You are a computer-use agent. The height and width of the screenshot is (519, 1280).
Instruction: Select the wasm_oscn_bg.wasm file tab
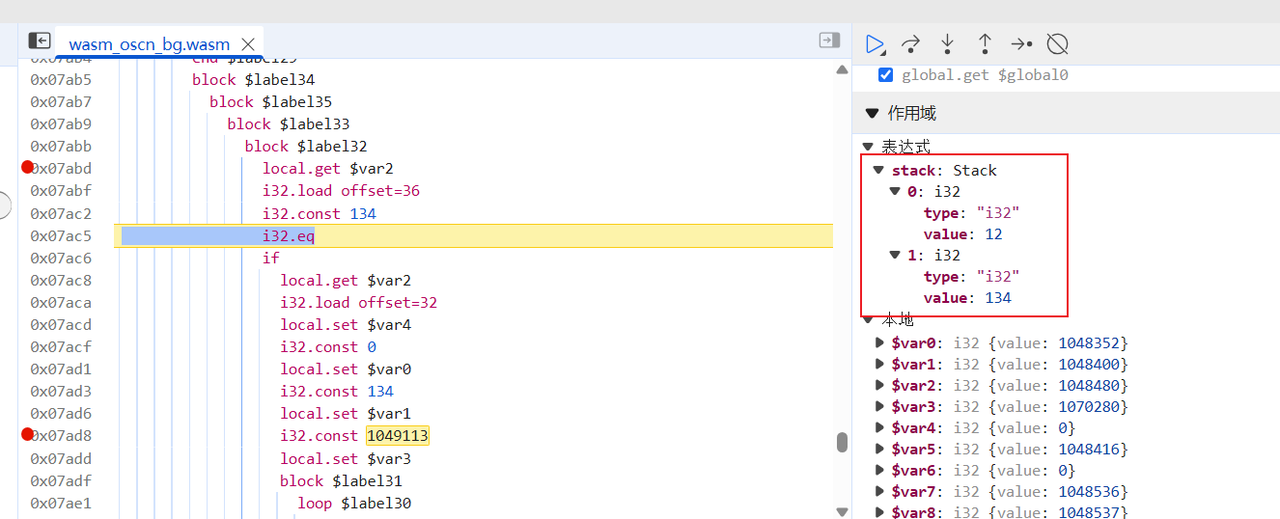[149, 44]
